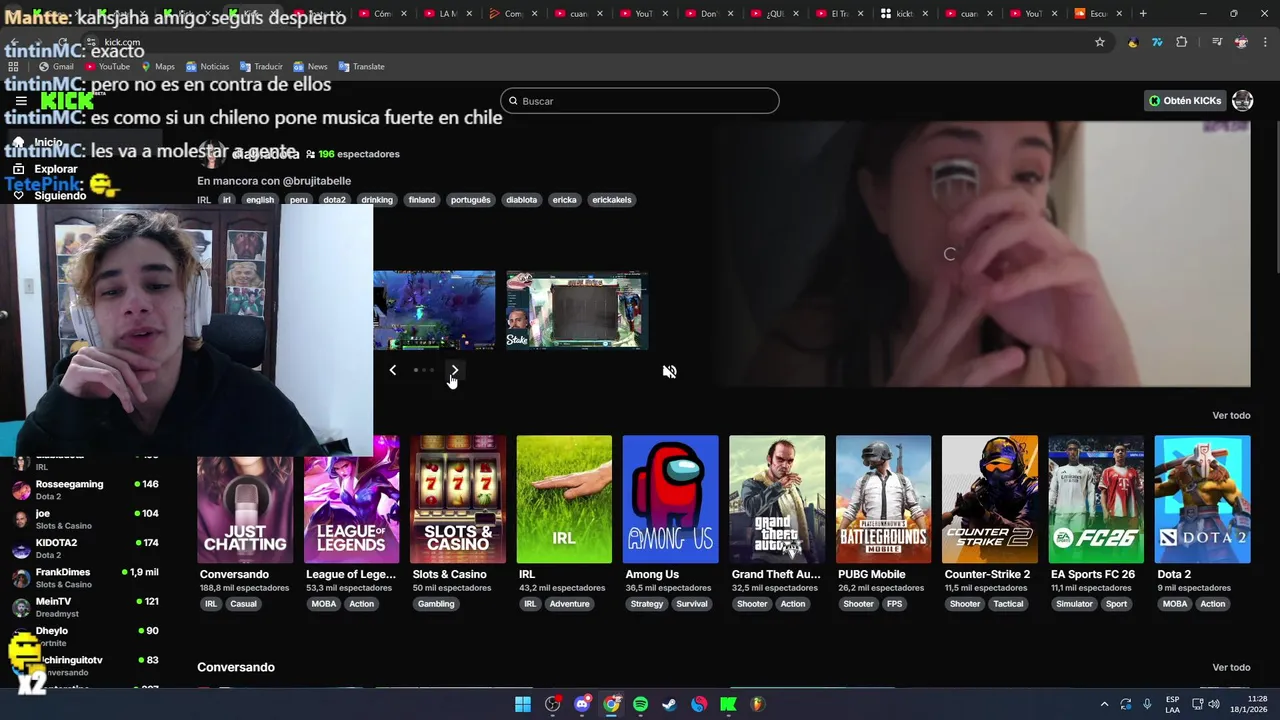This screenshot has width=1280, height=720.
Task: Open the Among Us category card
Action: click(x=670, y=499)
